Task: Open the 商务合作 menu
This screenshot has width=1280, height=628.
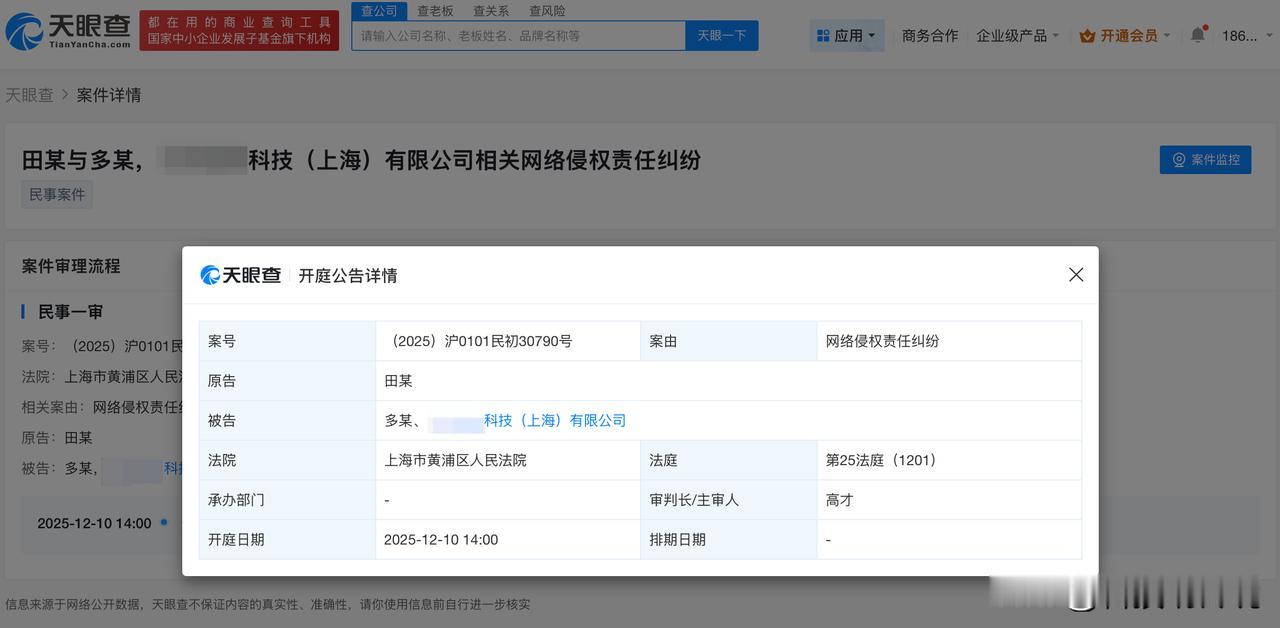Action: pos(929,34)
